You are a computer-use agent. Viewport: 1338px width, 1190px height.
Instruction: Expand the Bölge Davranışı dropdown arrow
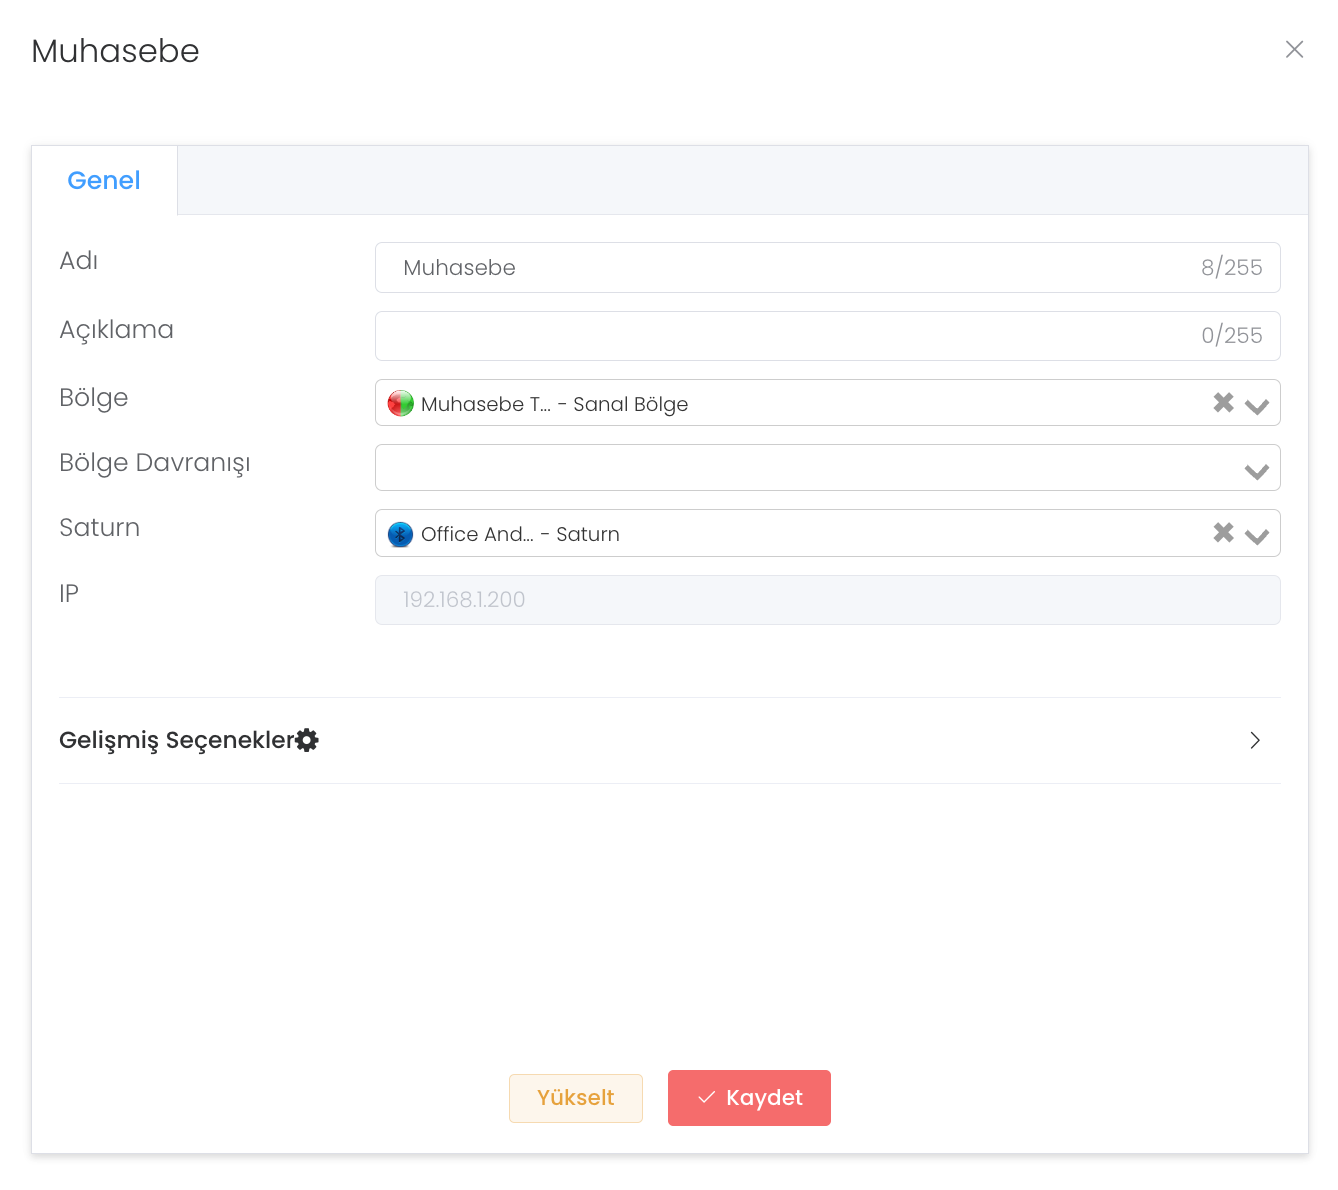1257,471
